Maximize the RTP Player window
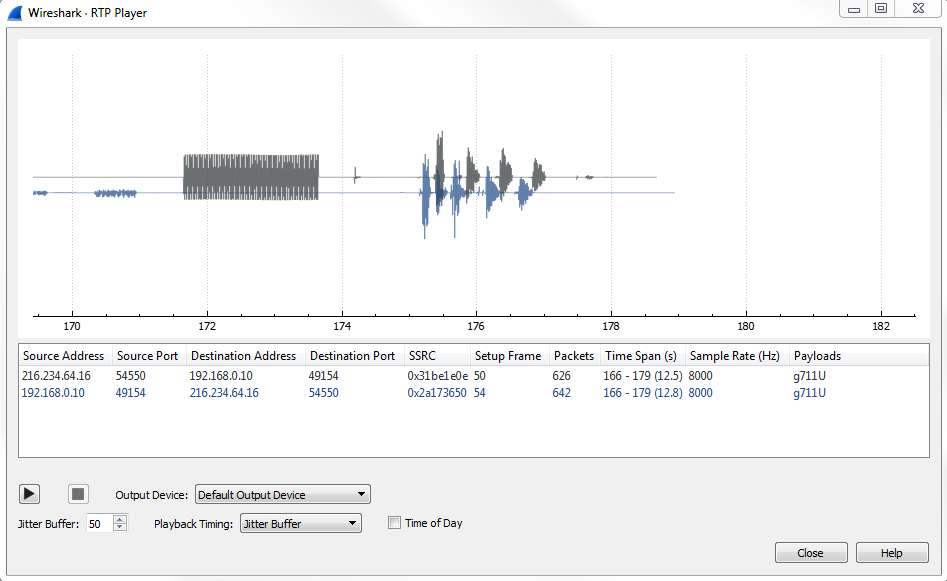This screenshot has height=581, width=947. 881,9
